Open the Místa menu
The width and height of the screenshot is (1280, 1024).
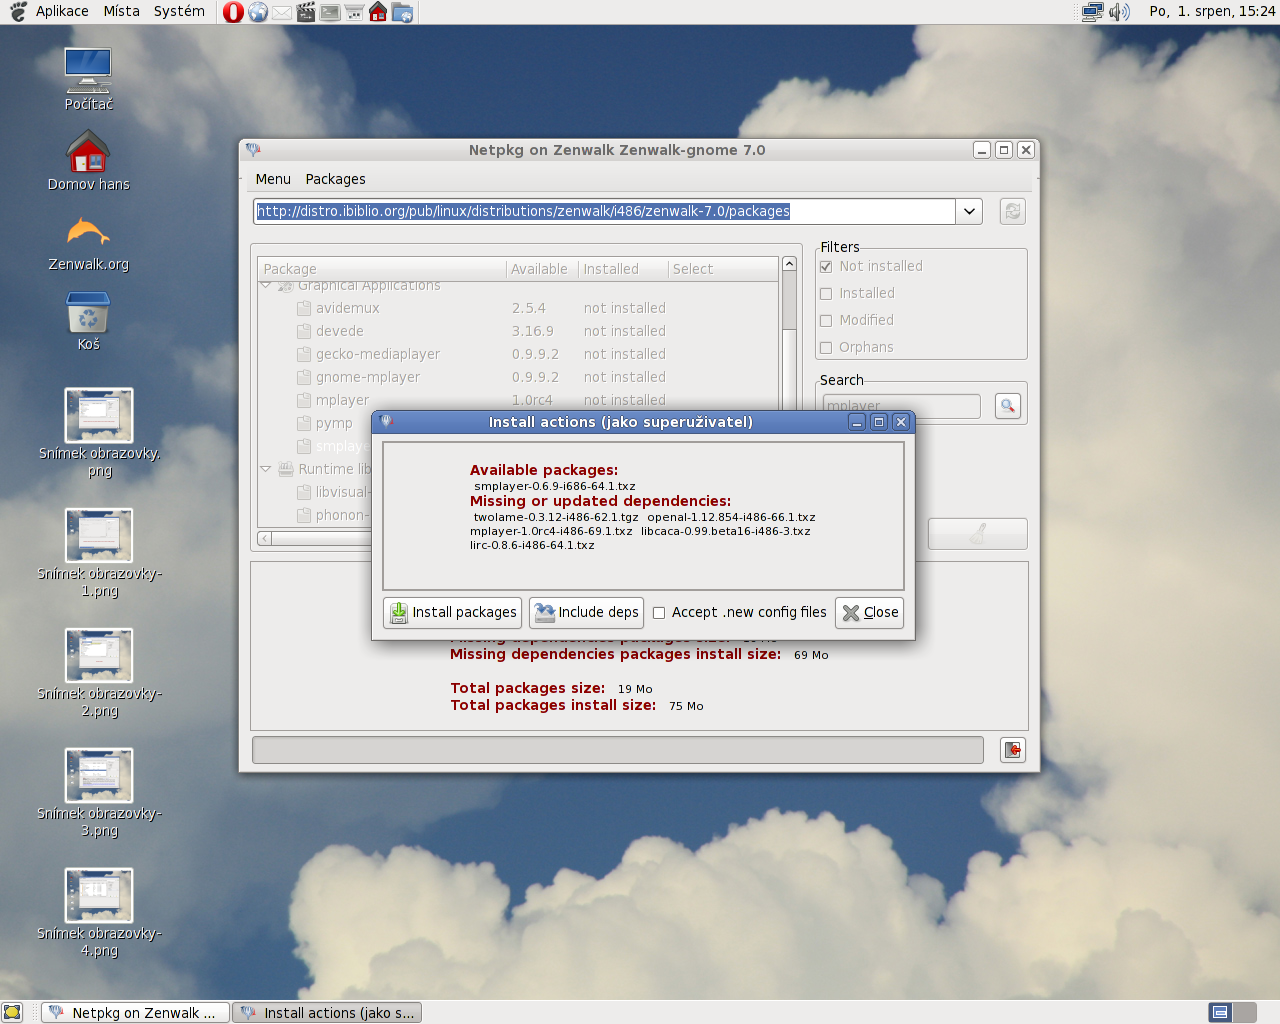tap(122, 11)
